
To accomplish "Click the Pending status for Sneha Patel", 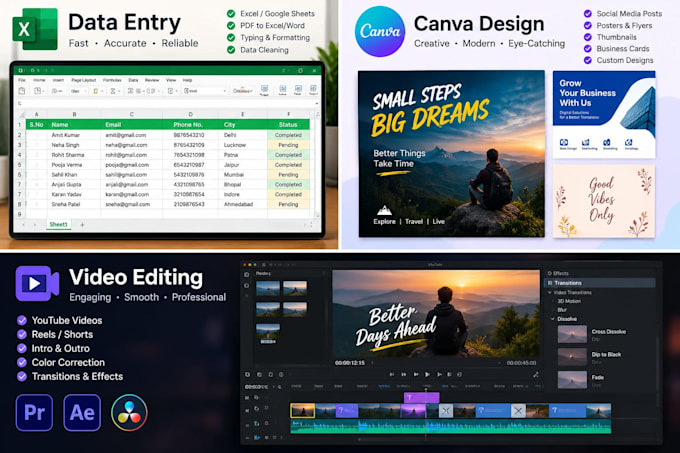I will [288, 204].
